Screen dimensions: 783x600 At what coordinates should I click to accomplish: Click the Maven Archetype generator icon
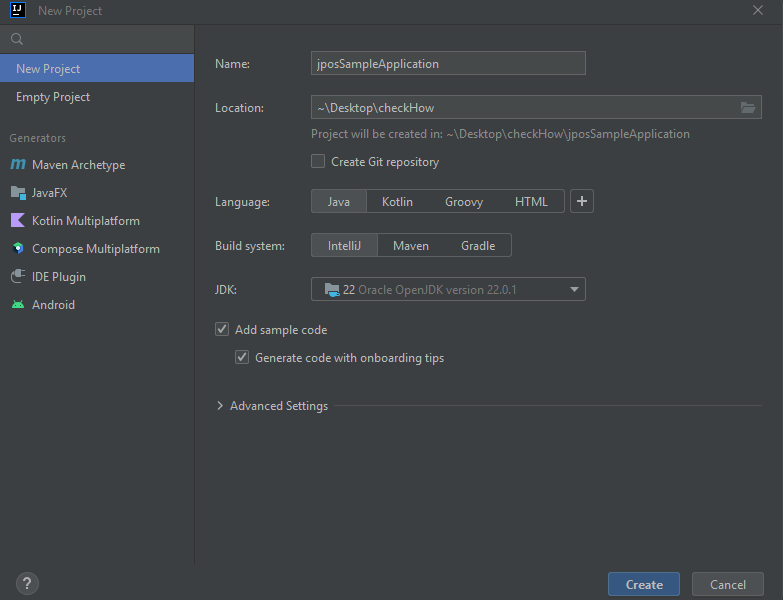point(18,165)
